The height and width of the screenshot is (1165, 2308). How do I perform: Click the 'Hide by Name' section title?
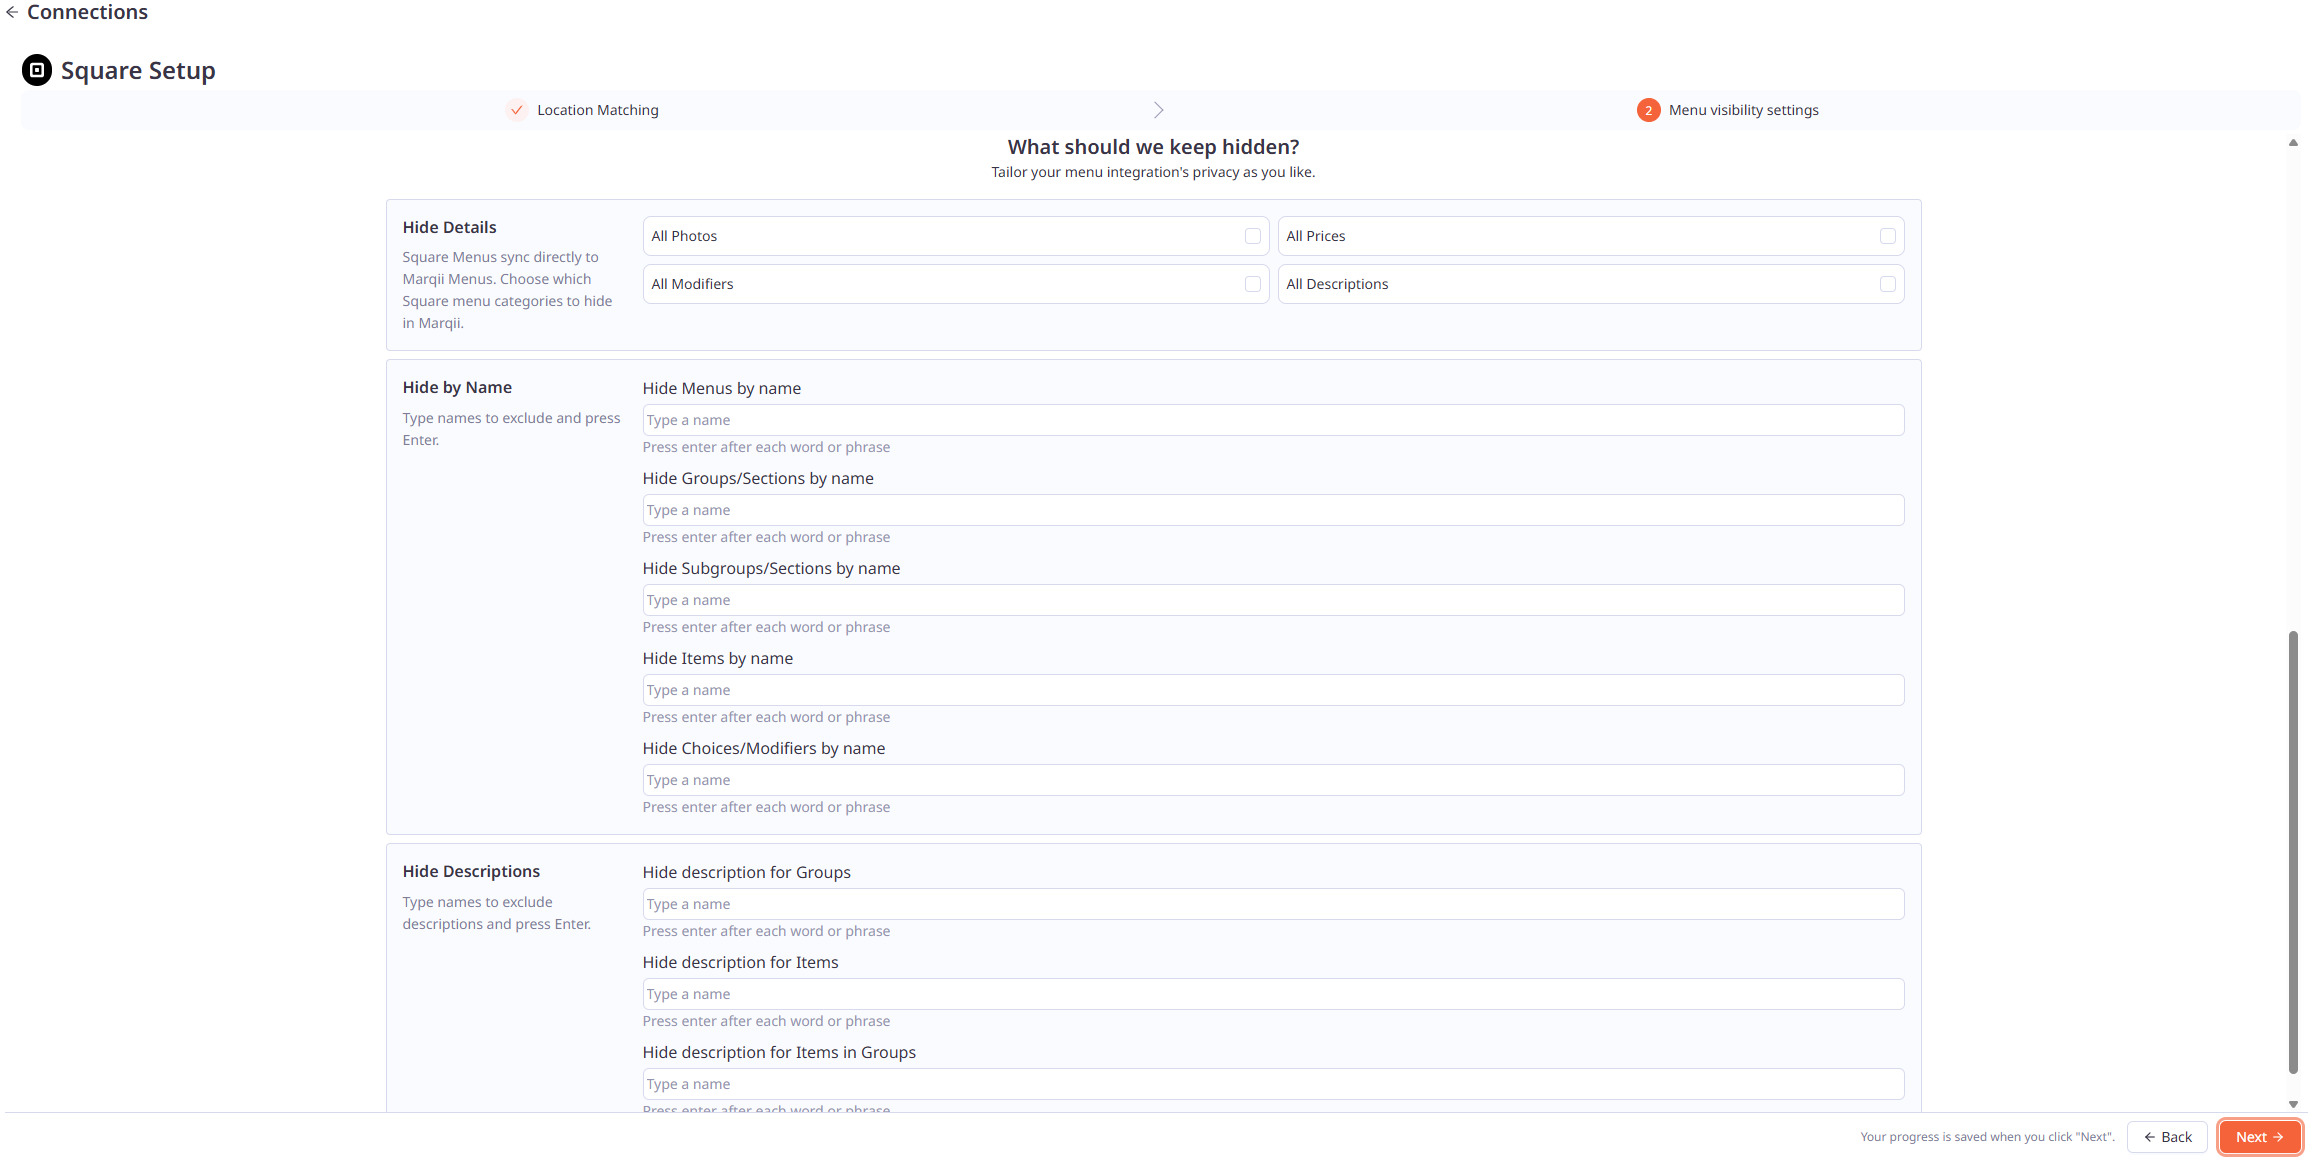tap(457, 387)
